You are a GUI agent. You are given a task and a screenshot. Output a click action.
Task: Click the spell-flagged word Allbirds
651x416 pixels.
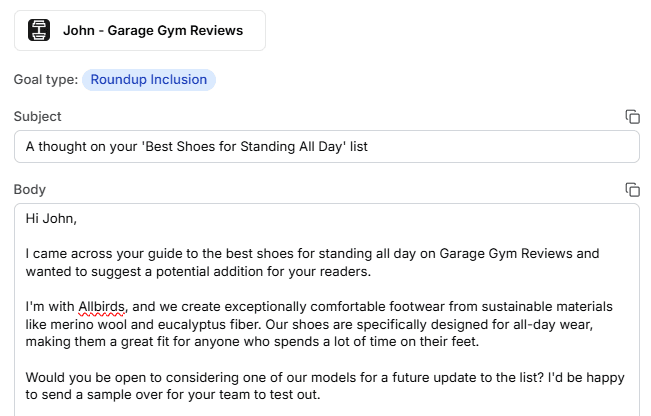[x=102, y=307]
